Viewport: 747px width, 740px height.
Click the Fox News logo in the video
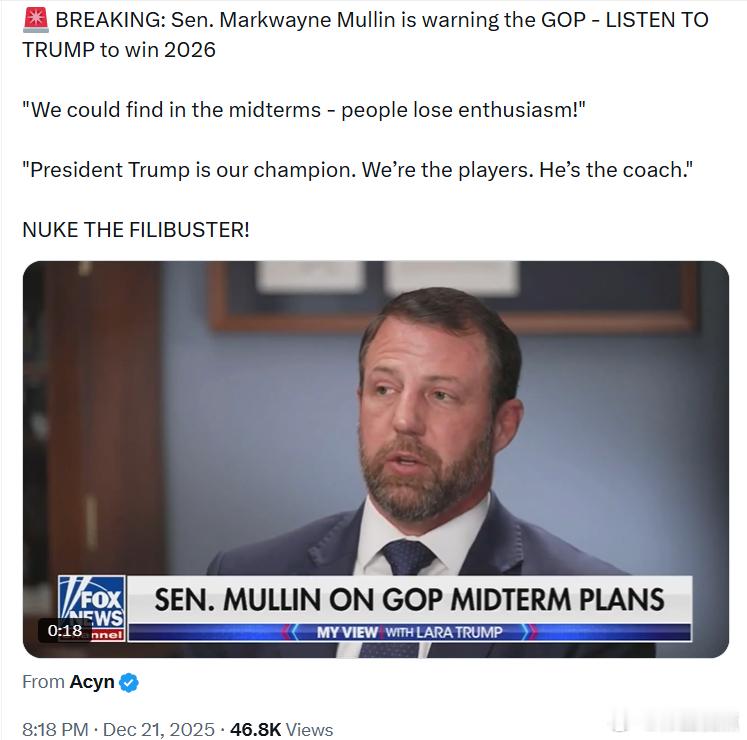(91, 598)
